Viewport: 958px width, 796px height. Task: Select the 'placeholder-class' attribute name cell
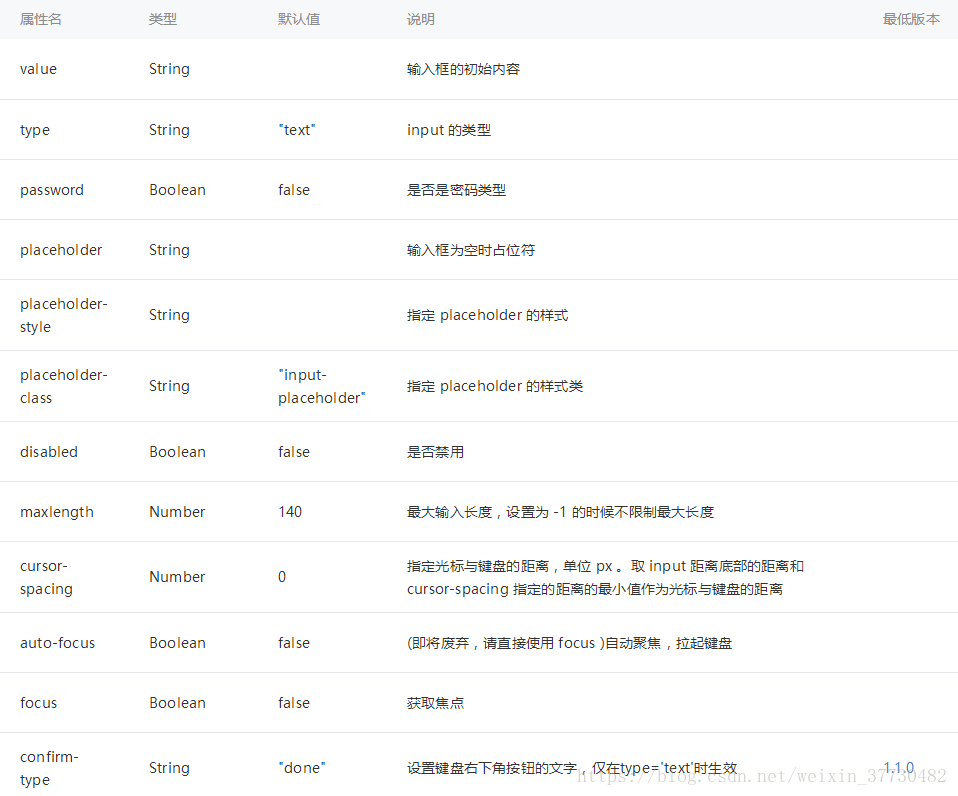click(64, 386)
